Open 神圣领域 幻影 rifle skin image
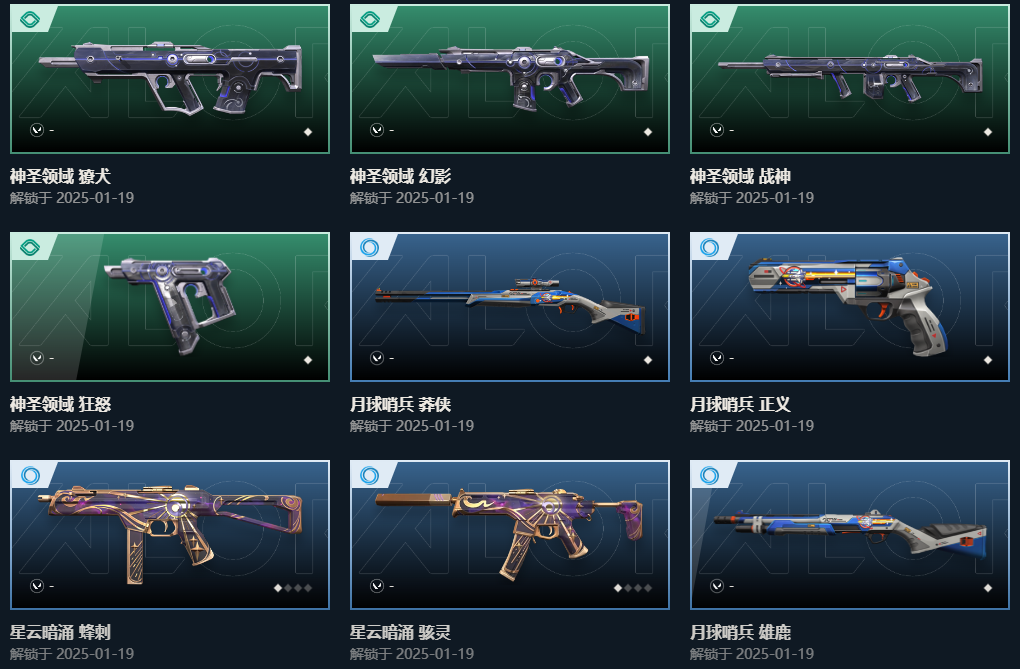Screen dimensions: 1020x669 click(x=510, y=79)
